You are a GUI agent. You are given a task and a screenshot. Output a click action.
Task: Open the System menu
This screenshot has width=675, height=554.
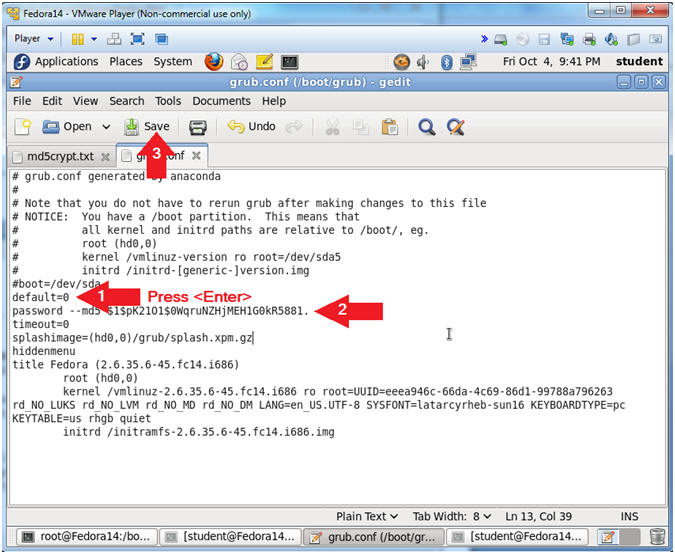coord(173,62)
